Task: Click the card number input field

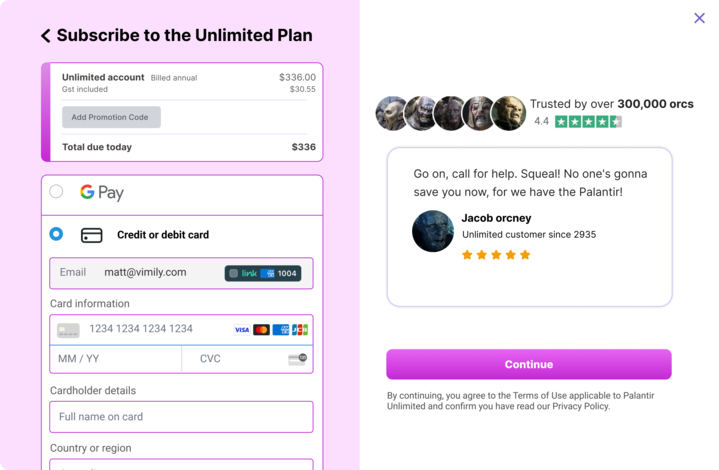Action: click(141, 329)
